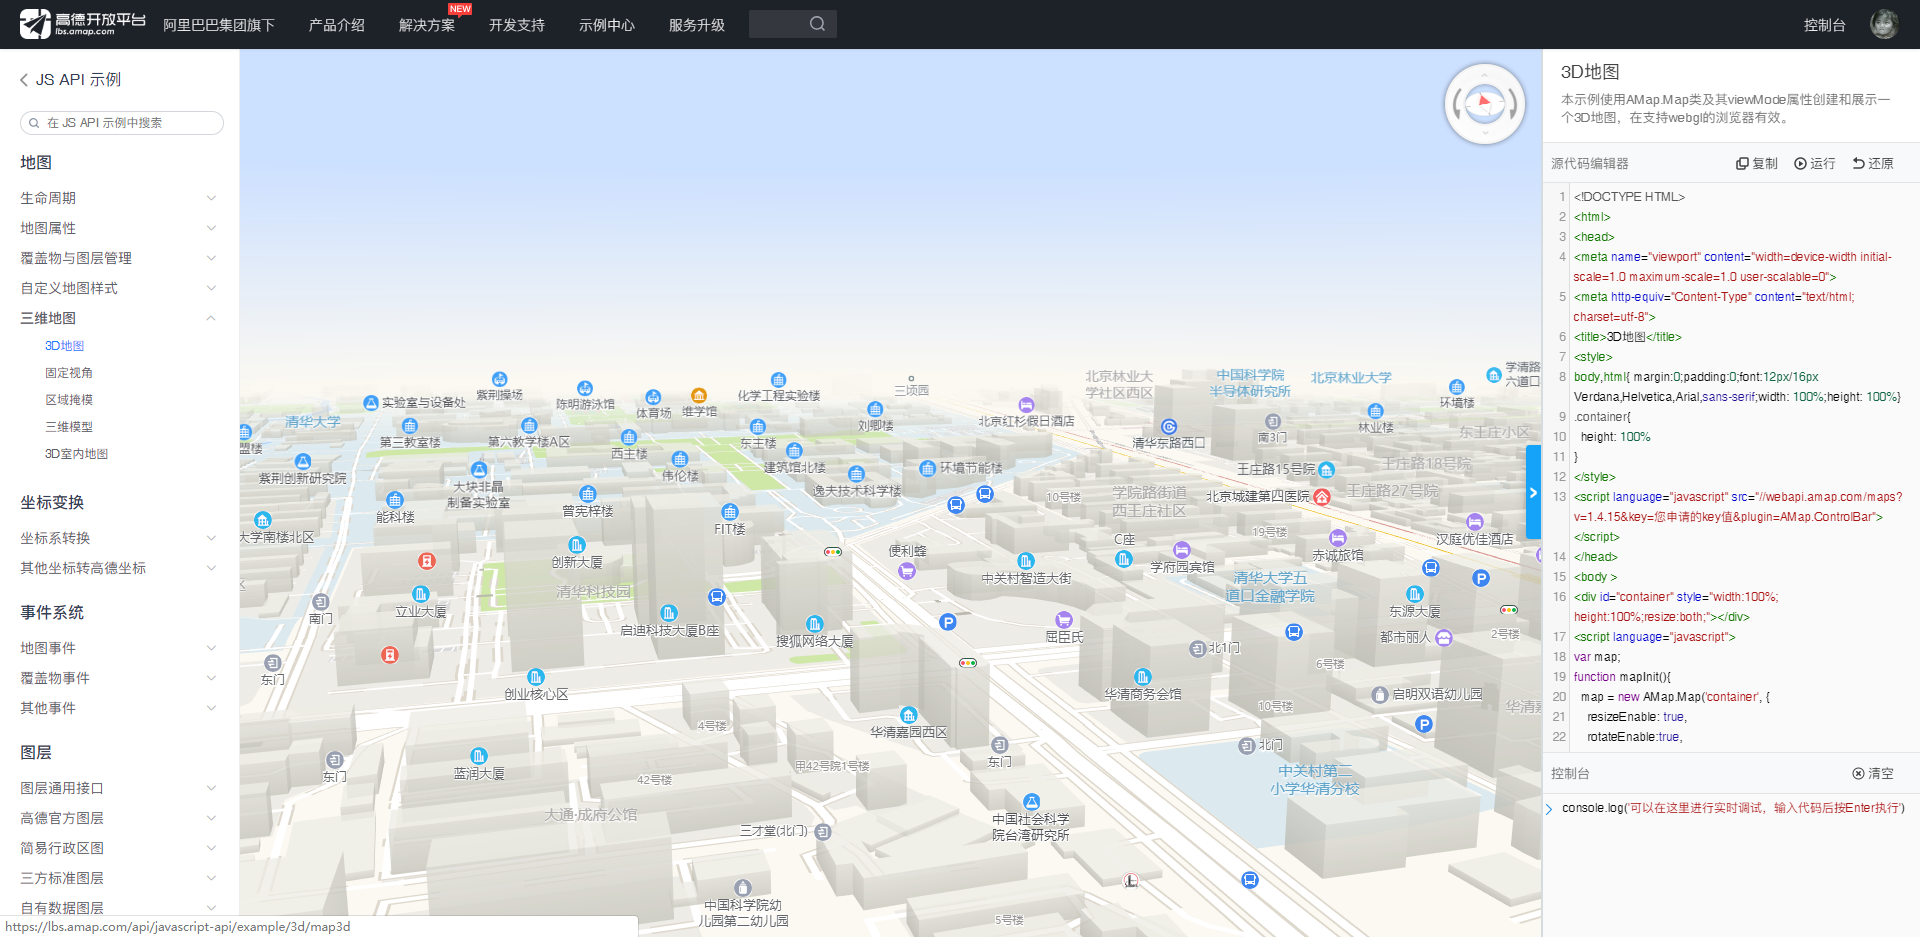
Task: Click the 都市丽人 shop marker icon
Action: (x=1444, y=637)
